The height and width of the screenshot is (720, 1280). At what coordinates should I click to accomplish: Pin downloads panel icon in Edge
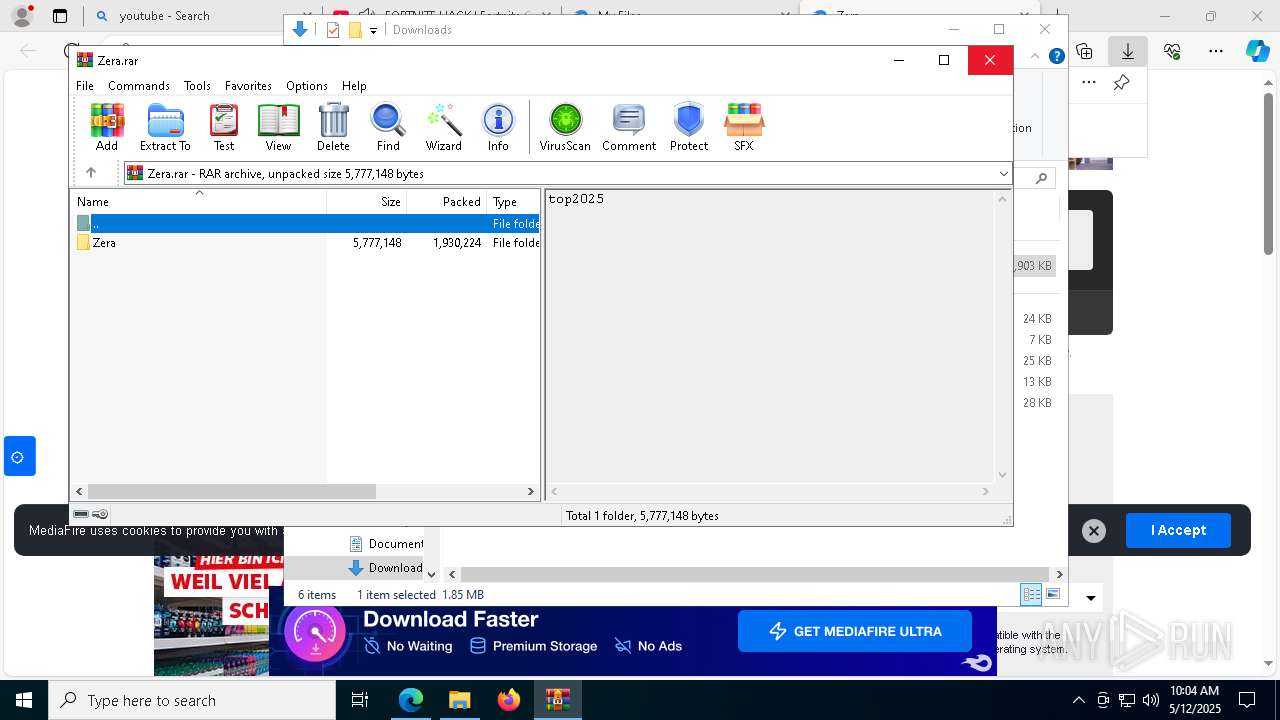point(1122,83)
